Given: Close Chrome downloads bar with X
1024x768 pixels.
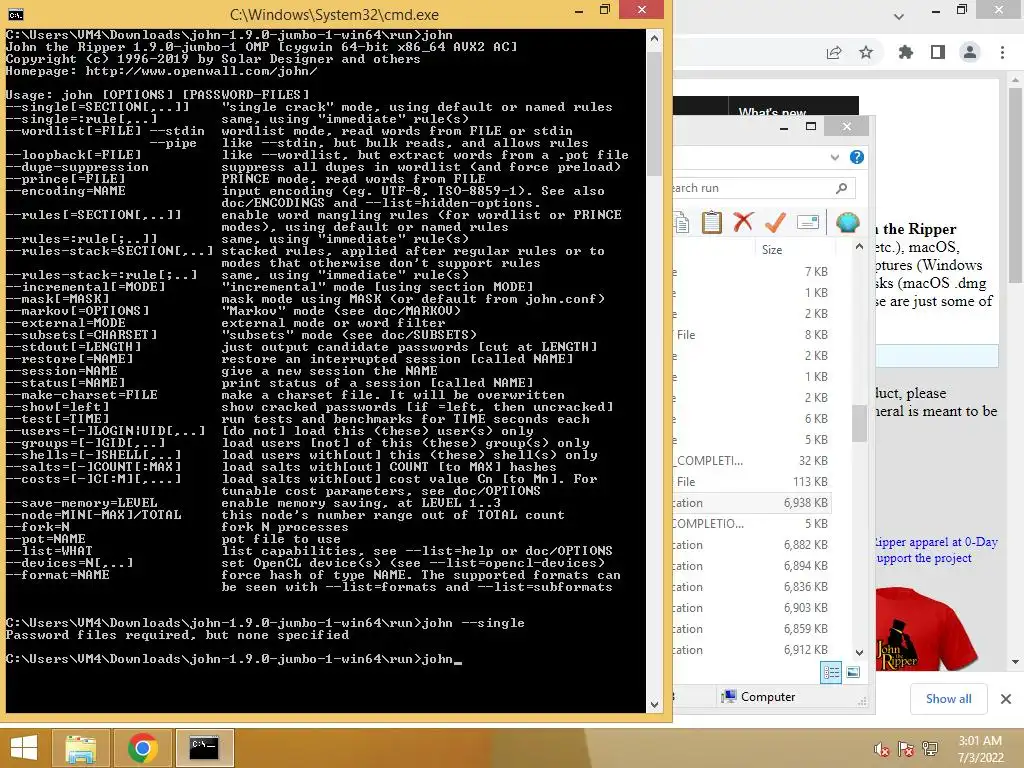Looking at the screenshot, I should 1006,699.
